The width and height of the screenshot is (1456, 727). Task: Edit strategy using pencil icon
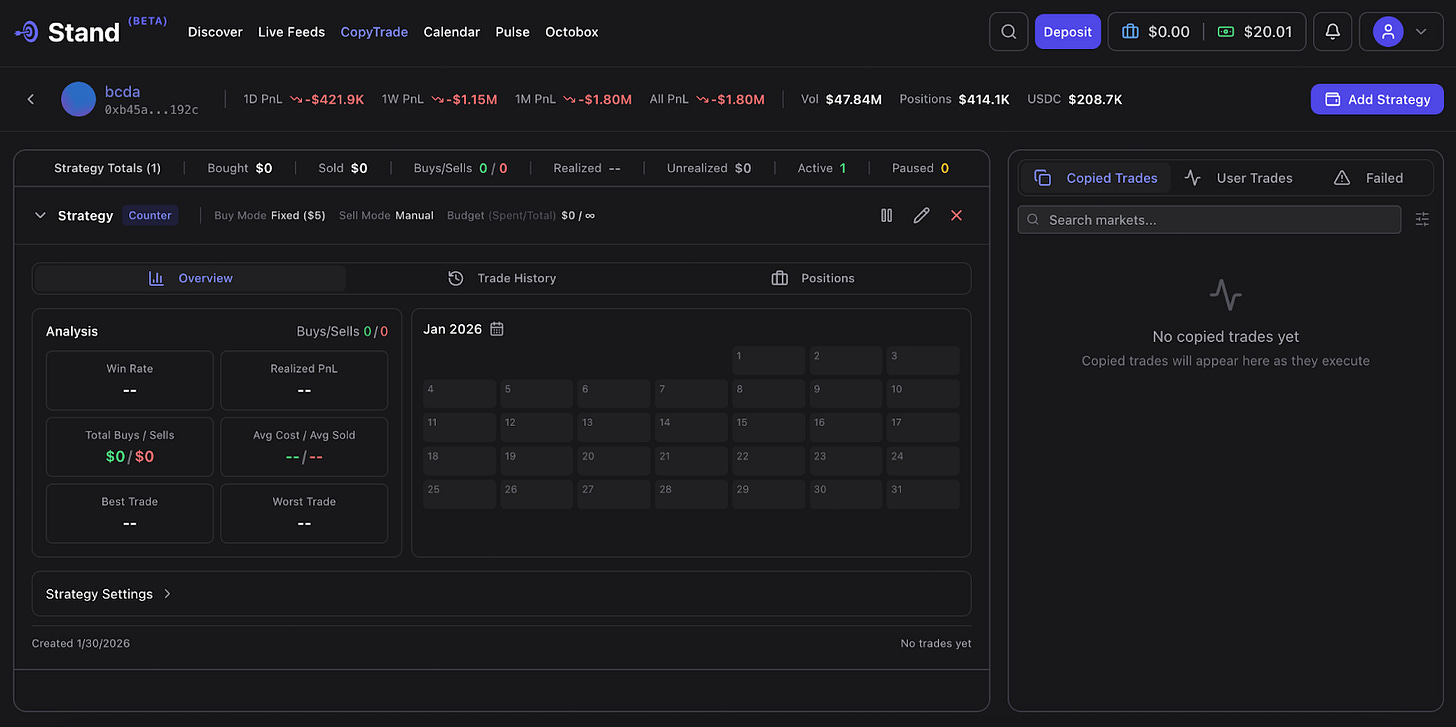[x=921, y=215]
